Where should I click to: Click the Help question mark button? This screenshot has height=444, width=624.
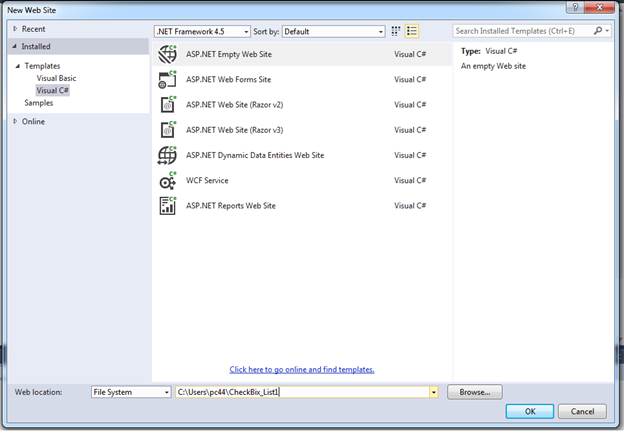pos(575,7)
